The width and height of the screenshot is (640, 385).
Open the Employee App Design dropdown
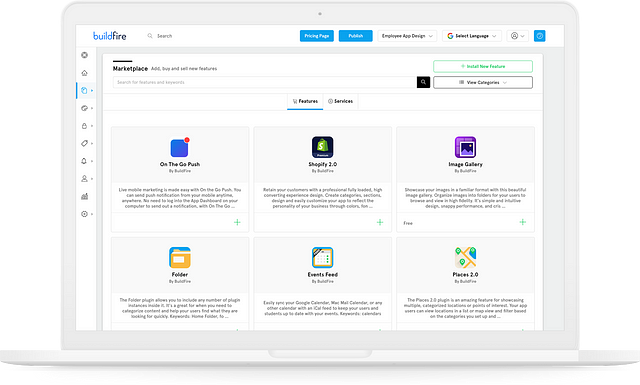click(407, 36)
